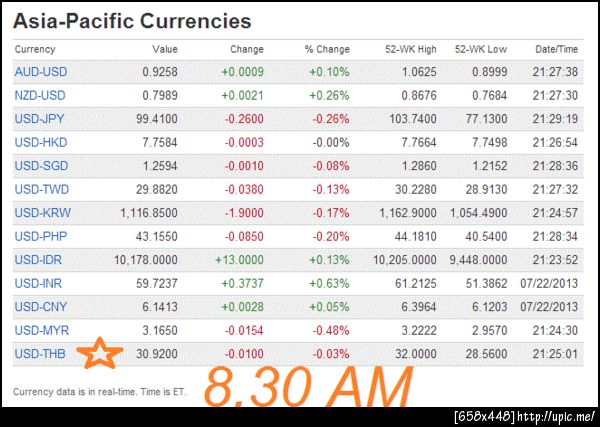Click the Date/Time column header
600x427 pixels.
[556, 49]
